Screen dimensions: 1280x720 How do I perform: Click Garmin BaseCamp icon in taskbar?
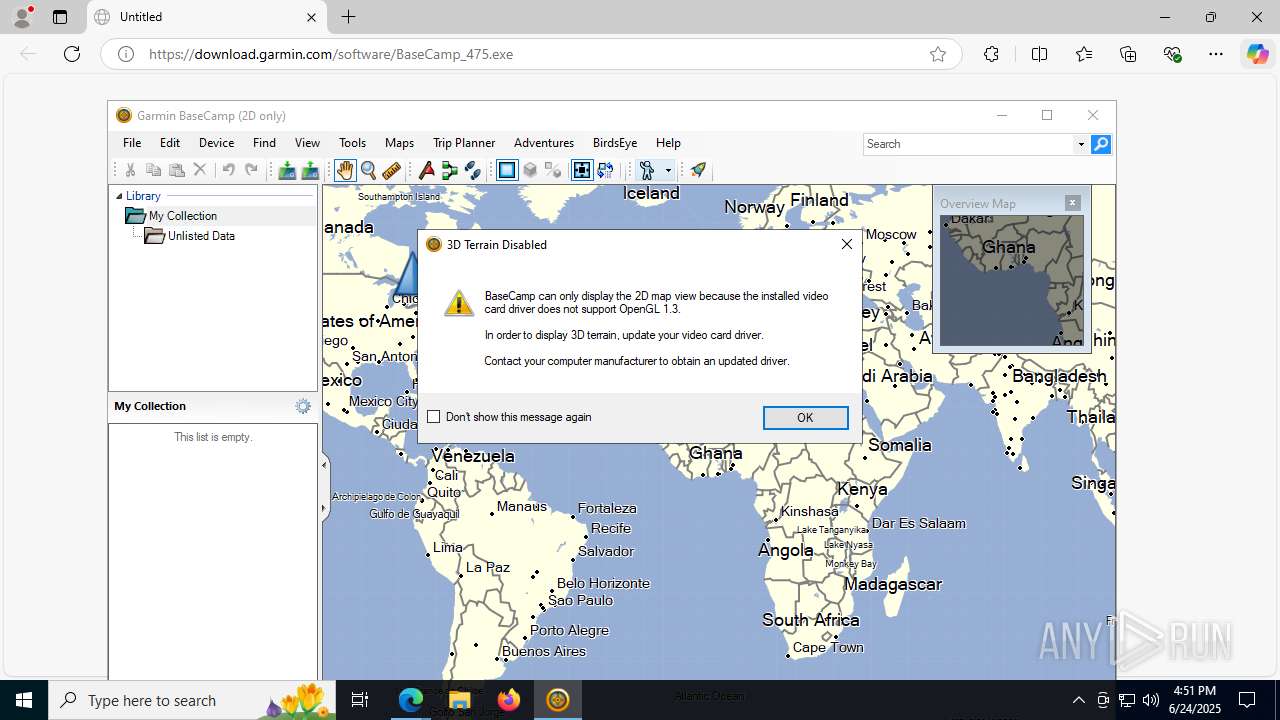point(557,700)
